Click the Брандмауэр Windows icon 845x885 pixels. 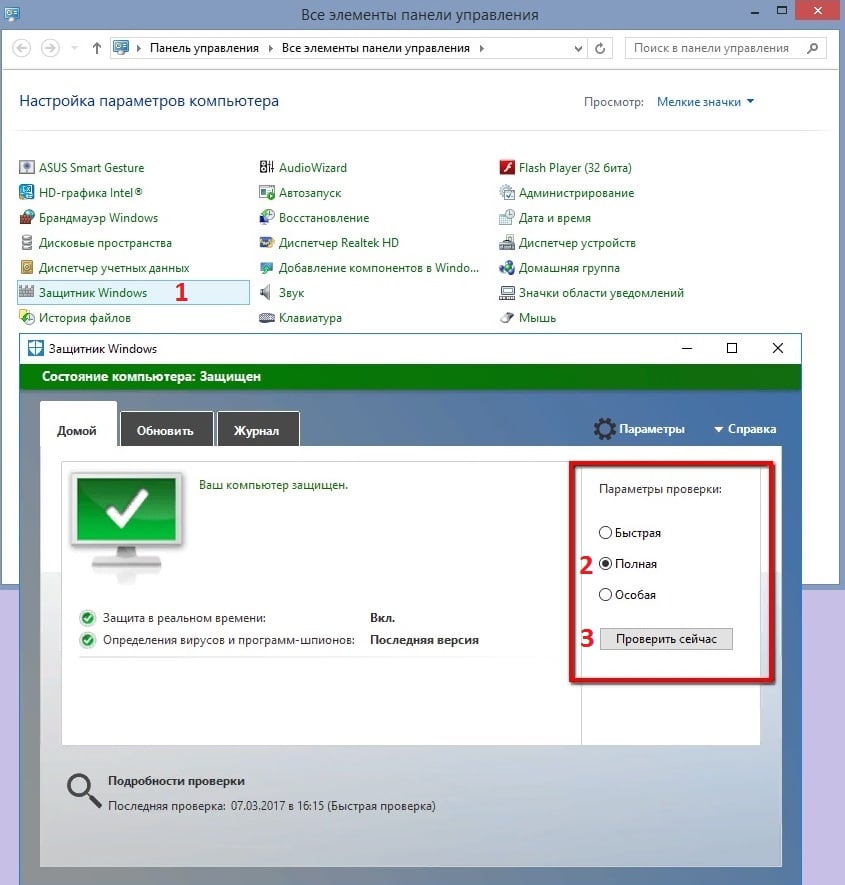click(x=27, y=217)
